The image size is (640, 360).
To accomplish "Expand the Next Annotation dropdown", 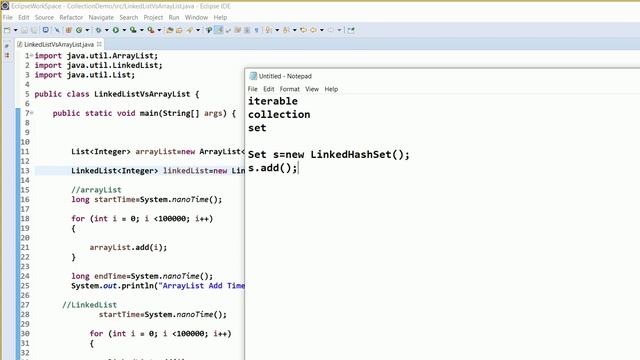I will point(277,30).
